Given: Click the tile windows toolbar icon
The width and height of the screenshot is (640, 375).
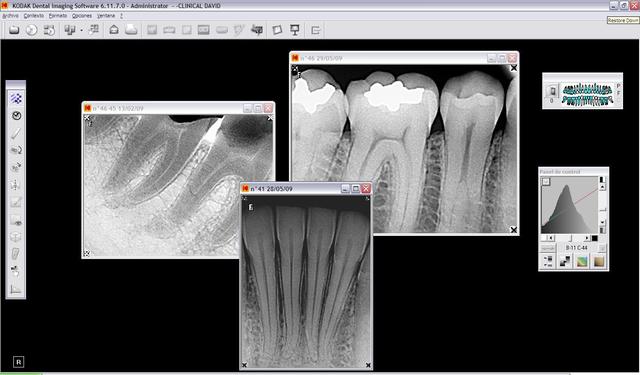Looking at the screenshot, I should [x=93, y=30].
